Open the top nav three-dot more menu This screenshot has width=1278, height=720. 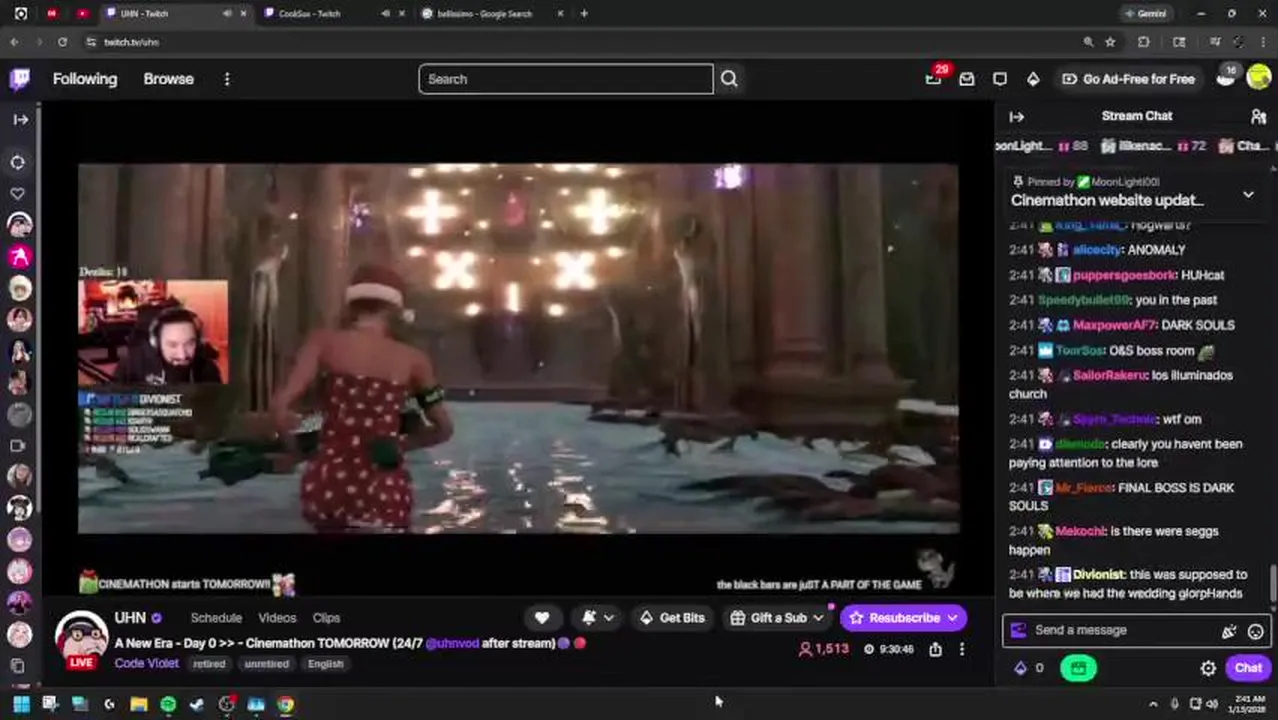[227, 79]
